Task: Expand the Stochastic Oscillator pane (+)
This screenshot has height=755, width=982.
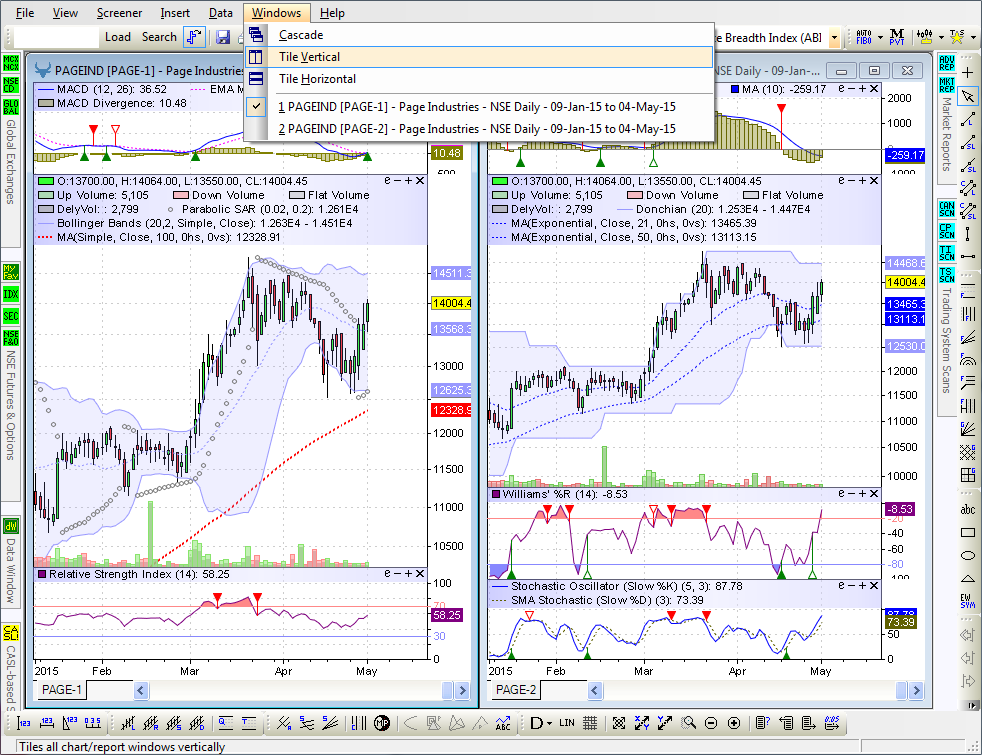Action: [x=862, y=586]
